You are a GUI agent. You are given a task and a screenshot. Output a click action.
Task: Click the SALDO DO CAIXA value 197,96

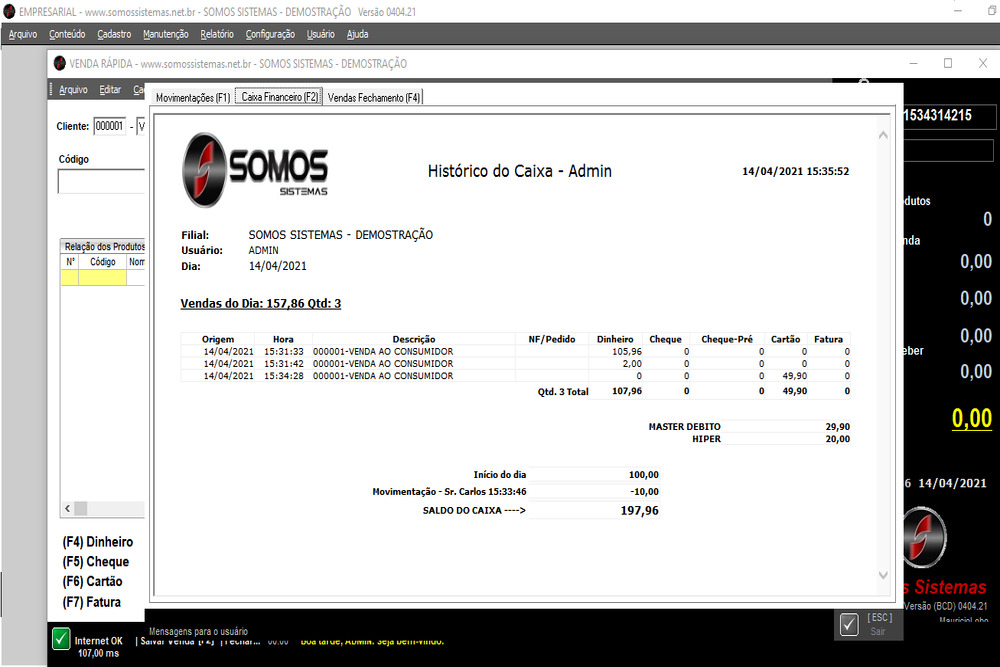tap(640, 510)
